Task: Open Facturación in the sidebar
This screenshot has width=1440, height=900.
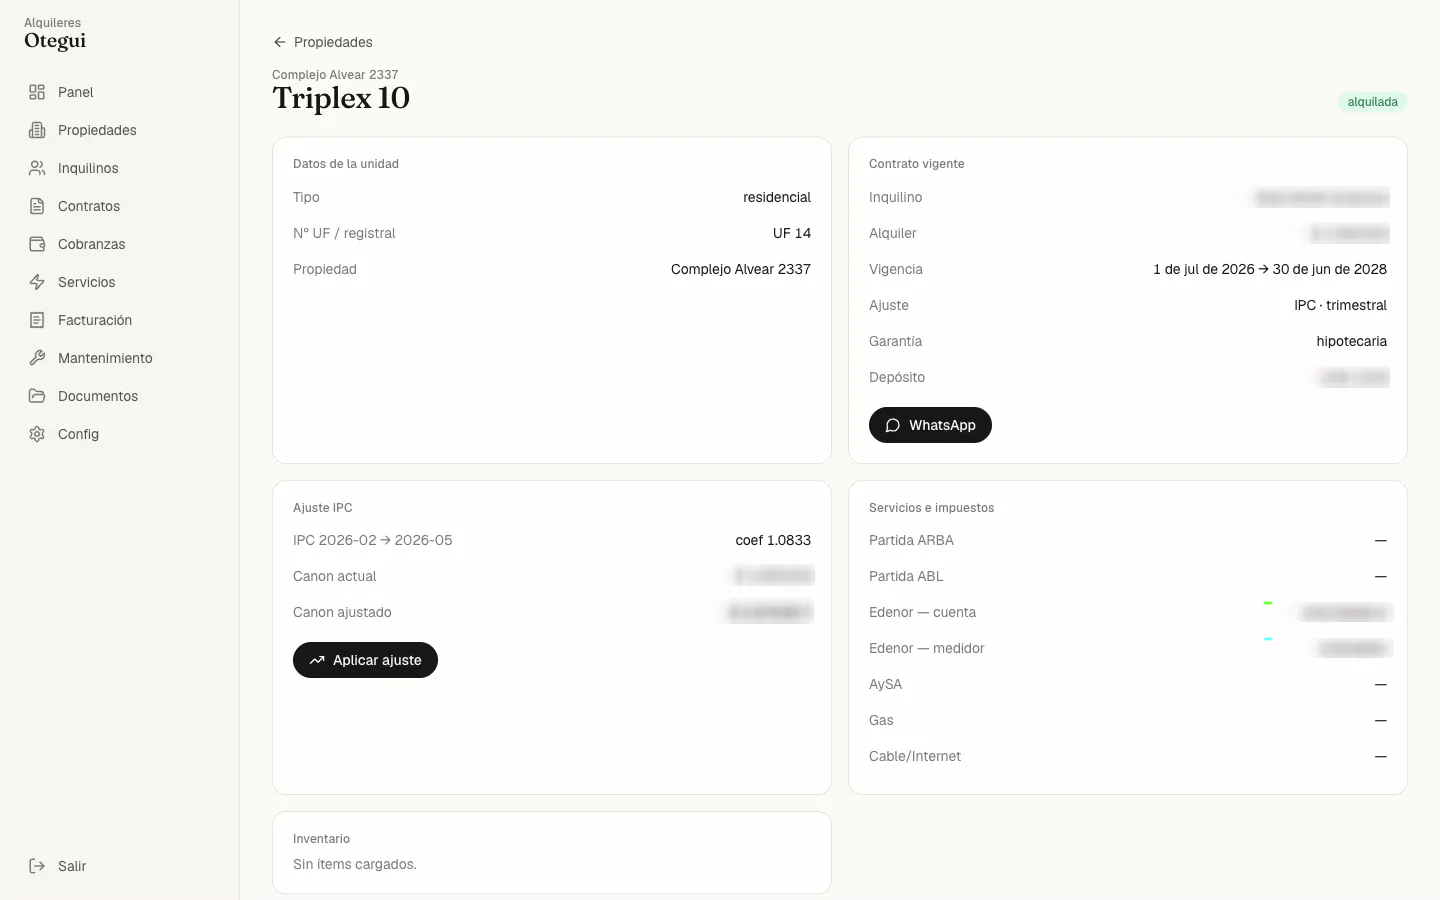Action: pyautogui.click(x=120, y=320)
